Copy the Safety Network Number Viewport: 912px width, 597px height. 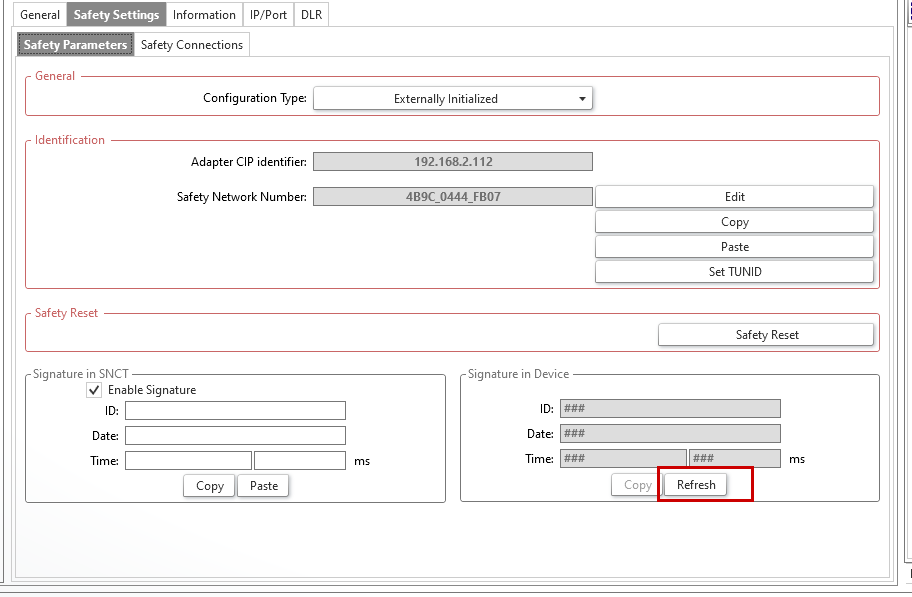(x=734, y=222)
